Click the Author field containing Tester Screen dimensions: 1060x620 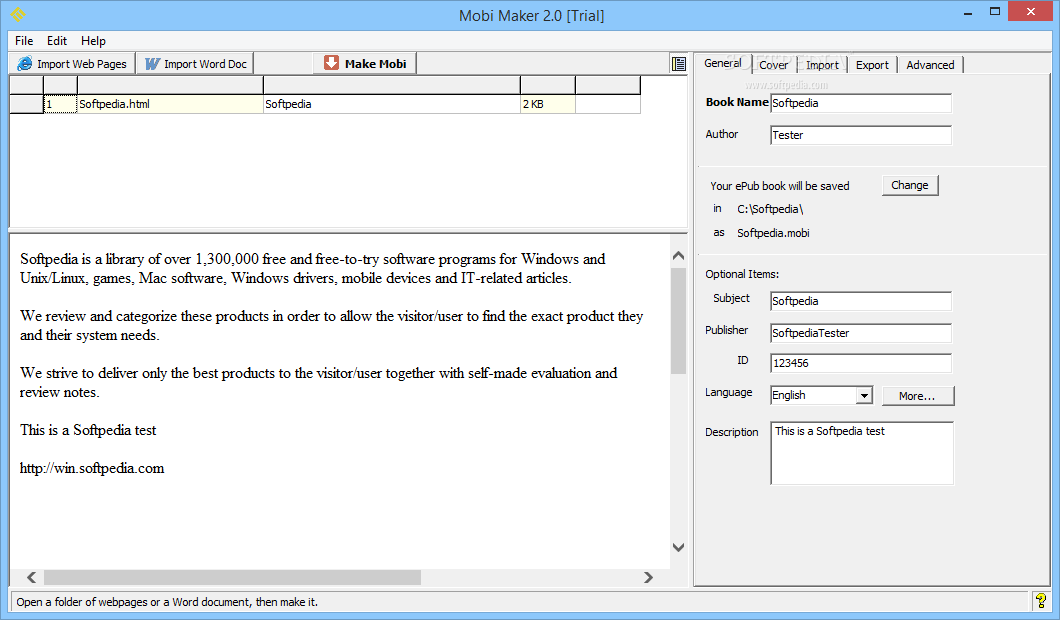[x=861, y=135]
